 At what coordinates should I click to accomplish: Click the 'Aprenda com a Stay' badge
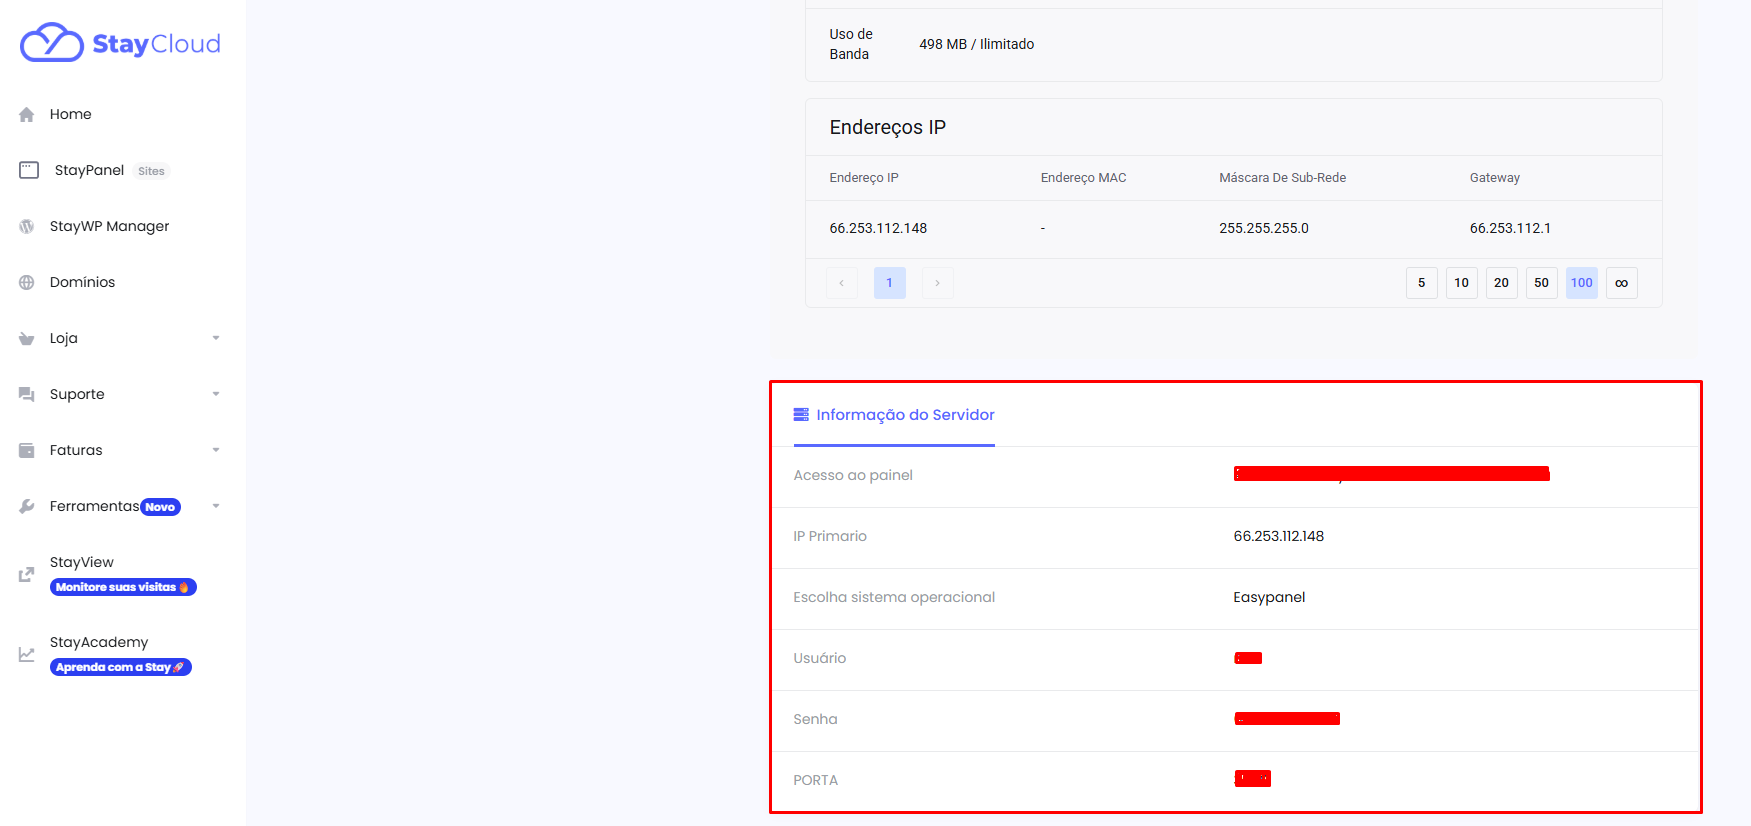[121, 667]
